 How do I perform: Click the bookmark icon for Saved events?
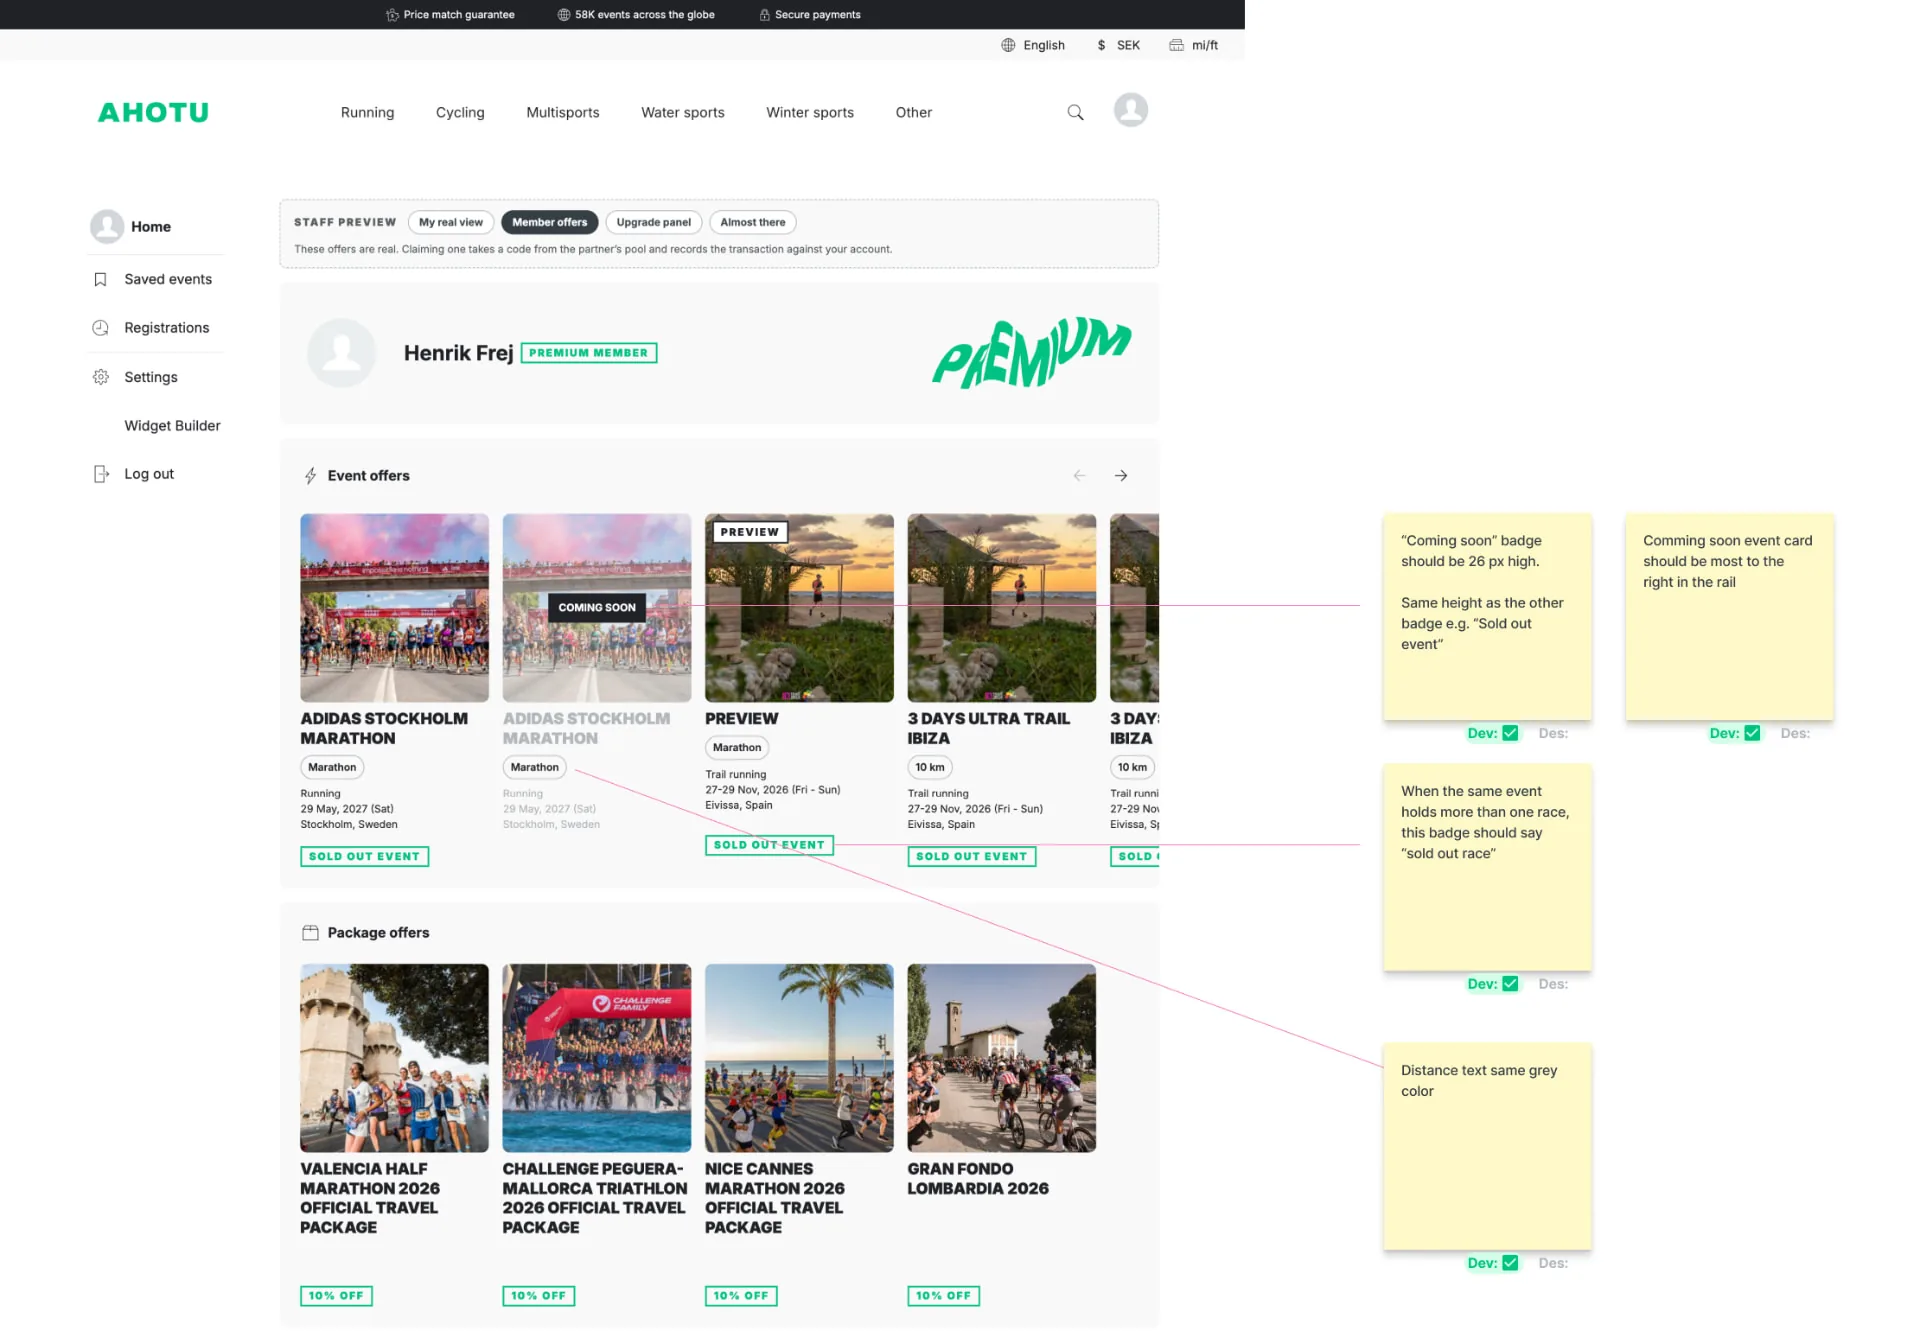[100, 280]
